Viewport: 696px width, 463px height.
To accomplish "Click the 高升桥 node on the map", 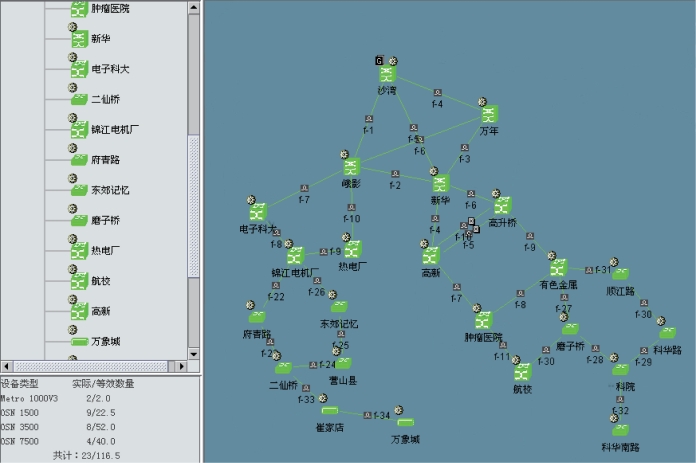I will (x=502, y=205).
